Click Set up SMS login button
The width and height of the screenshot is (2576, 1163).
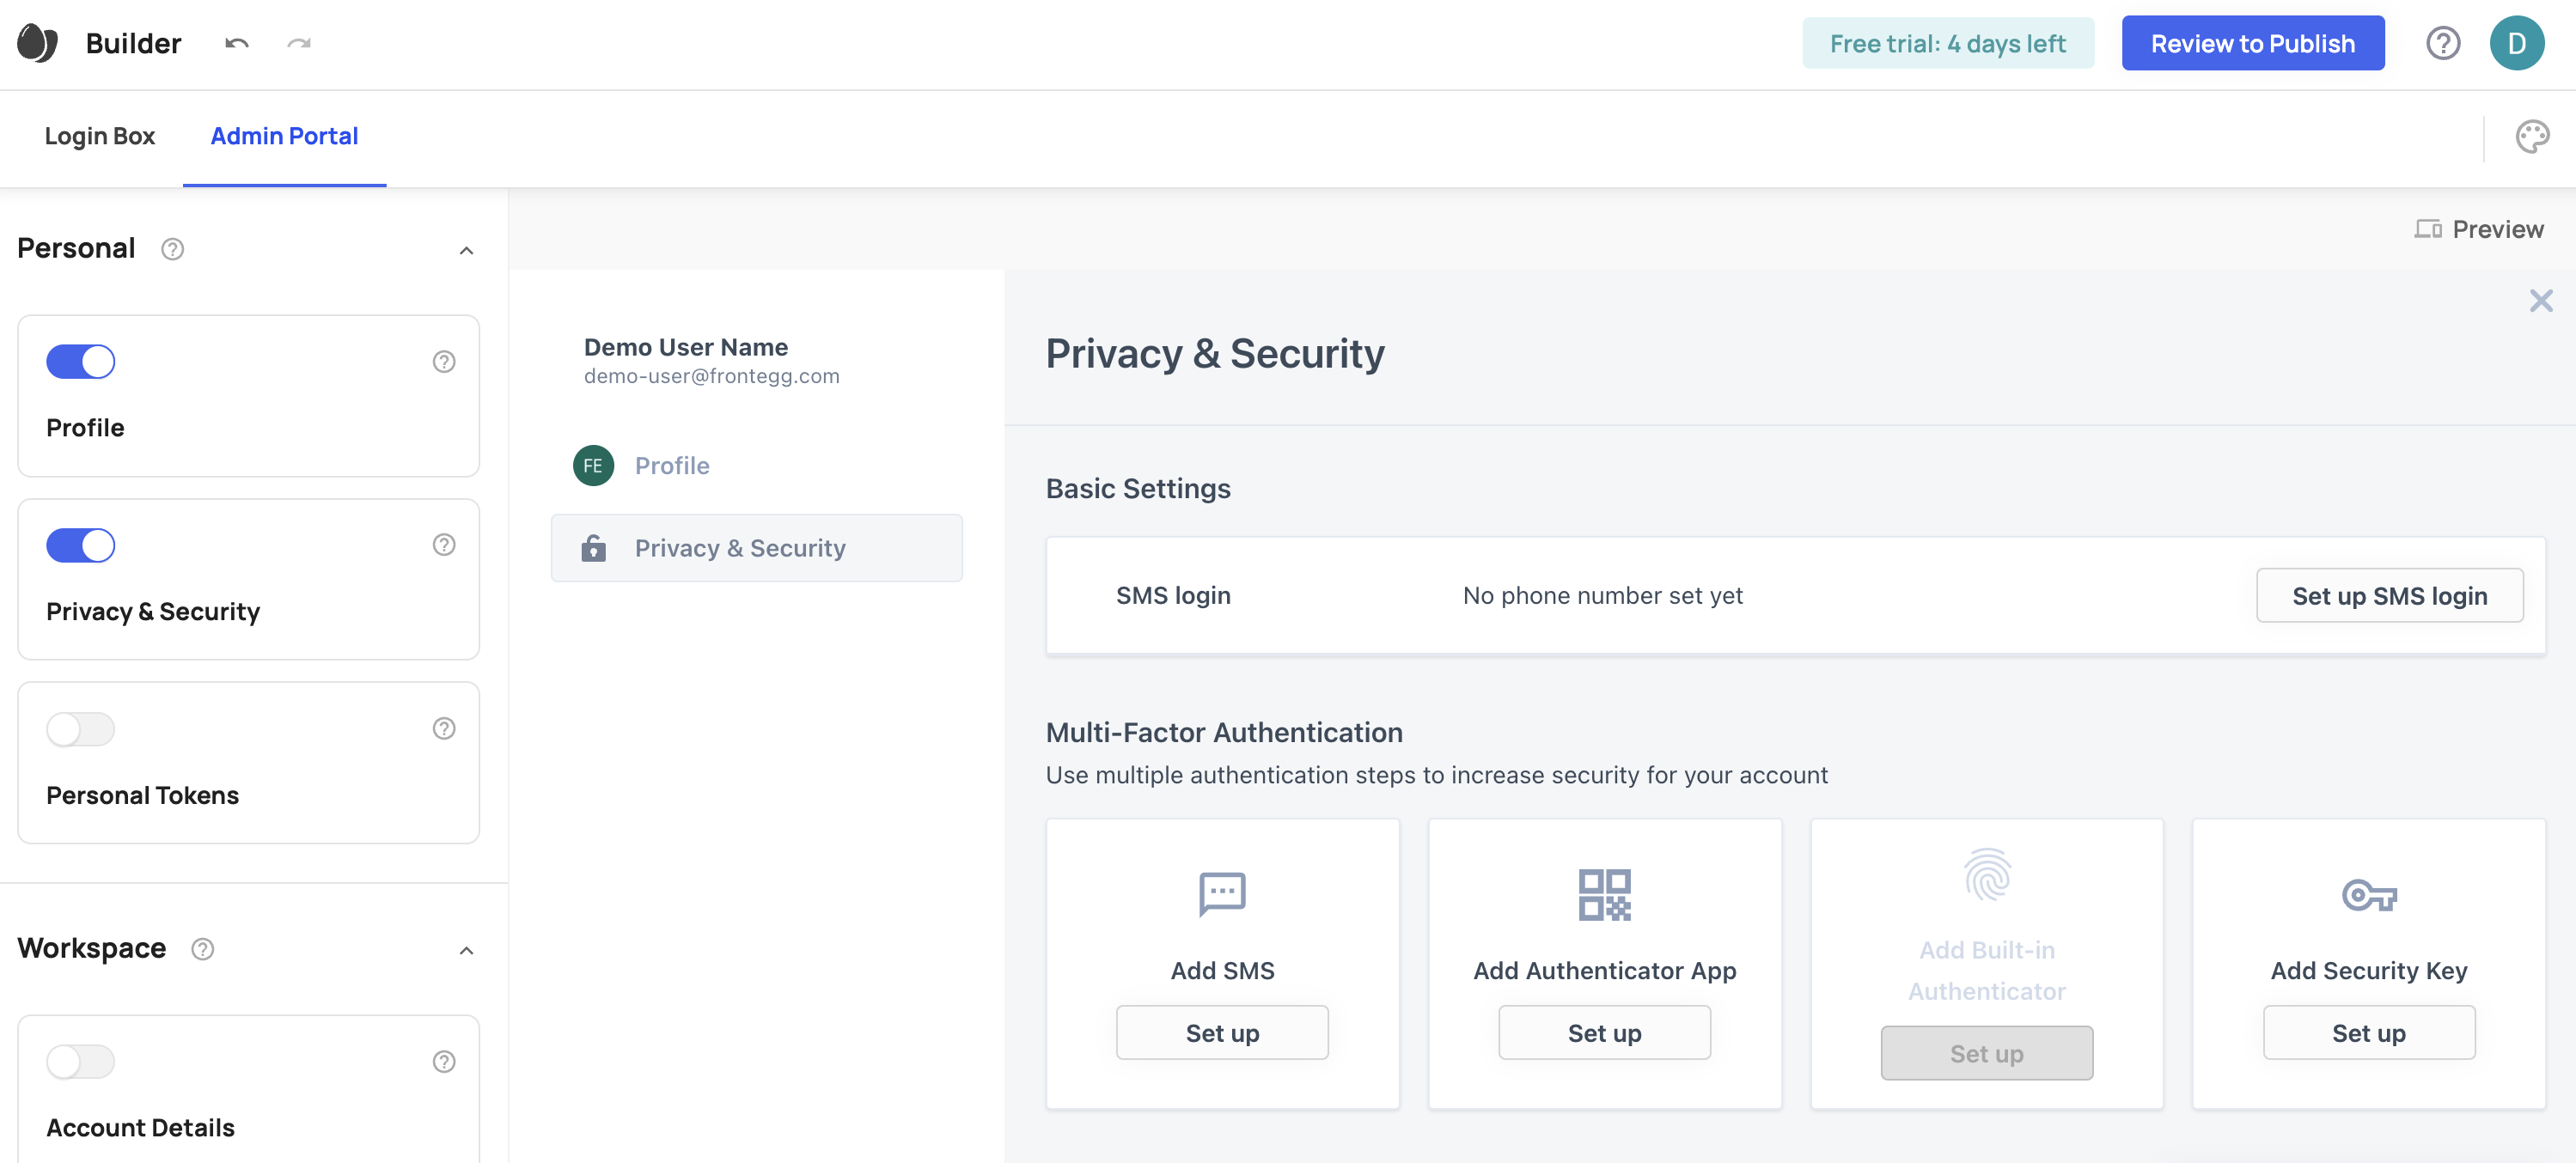point(2391,595)
